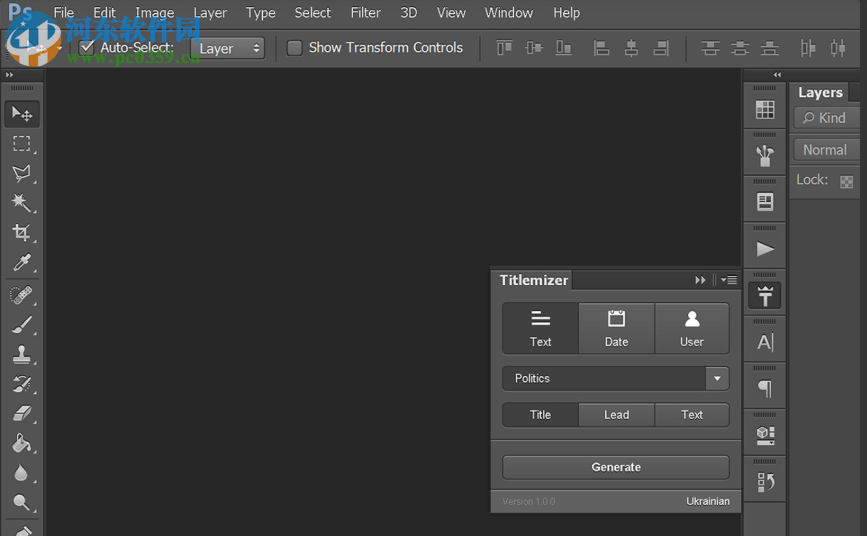This screenshot has height=536, width=867.
Task: Click the Generate button
Action: point(615,467)
